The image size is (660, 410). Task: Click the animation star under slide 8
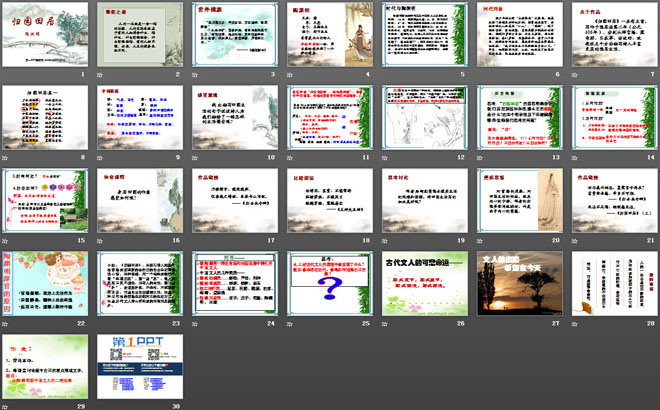pos(5,158)
